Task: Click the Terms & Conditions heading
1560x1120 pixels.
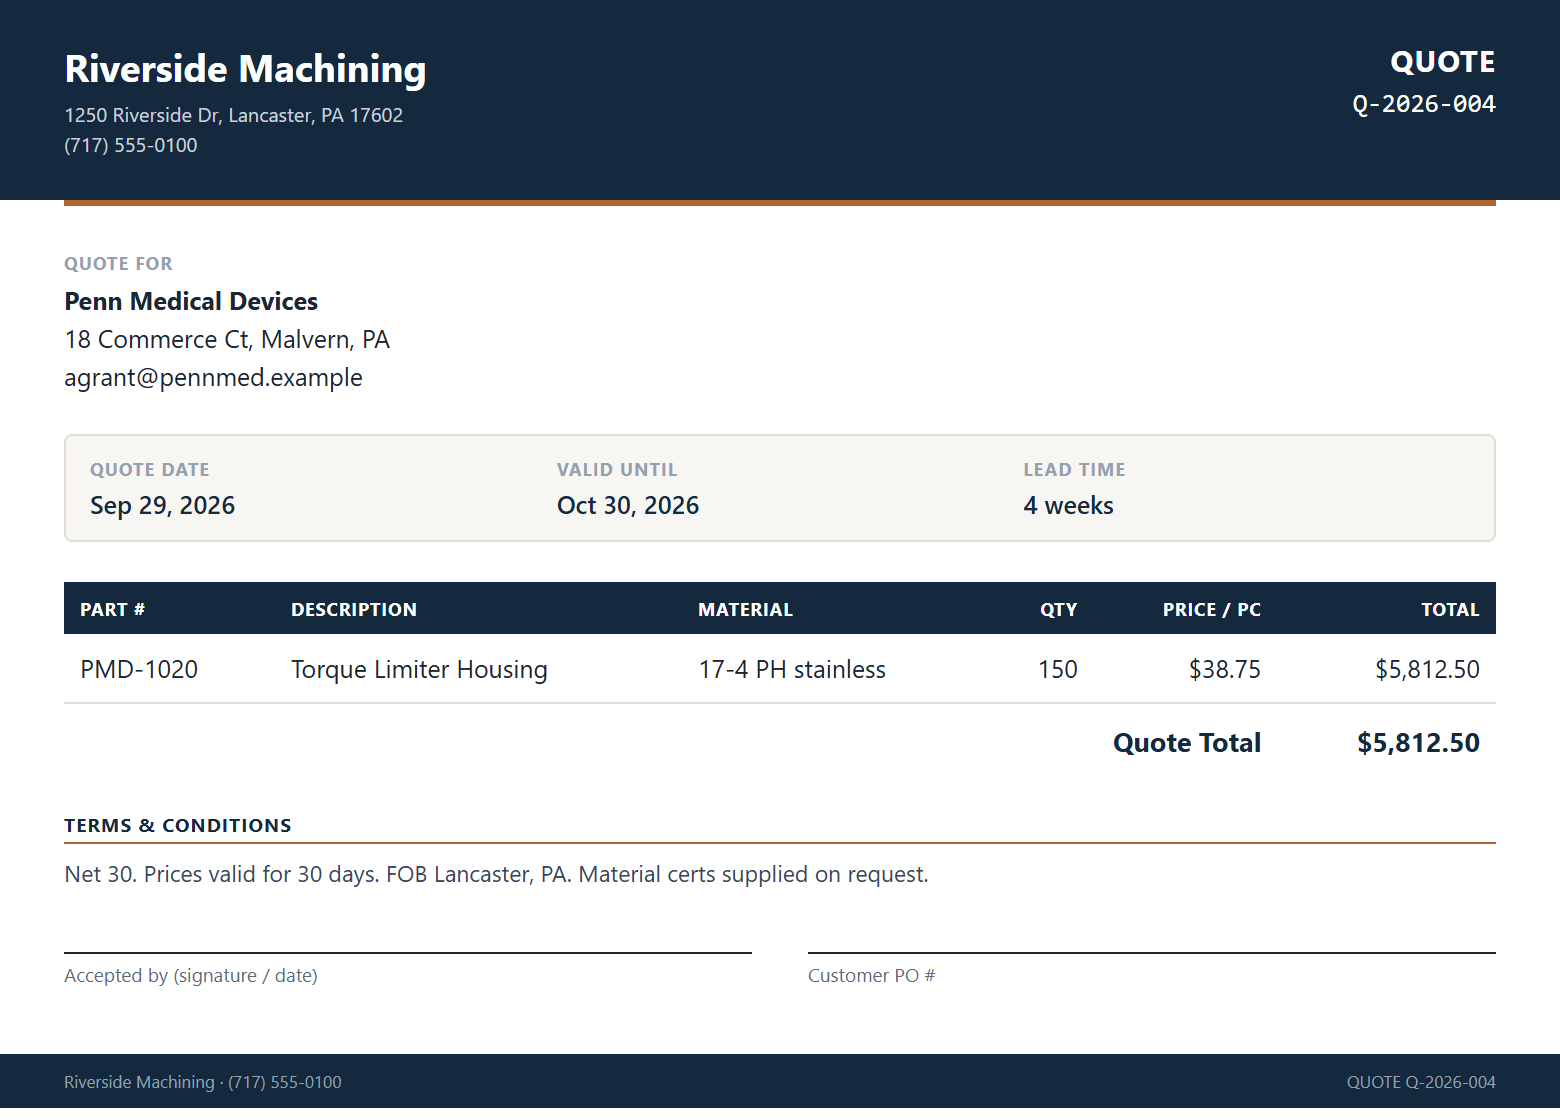Action: (x=178, y=826)
